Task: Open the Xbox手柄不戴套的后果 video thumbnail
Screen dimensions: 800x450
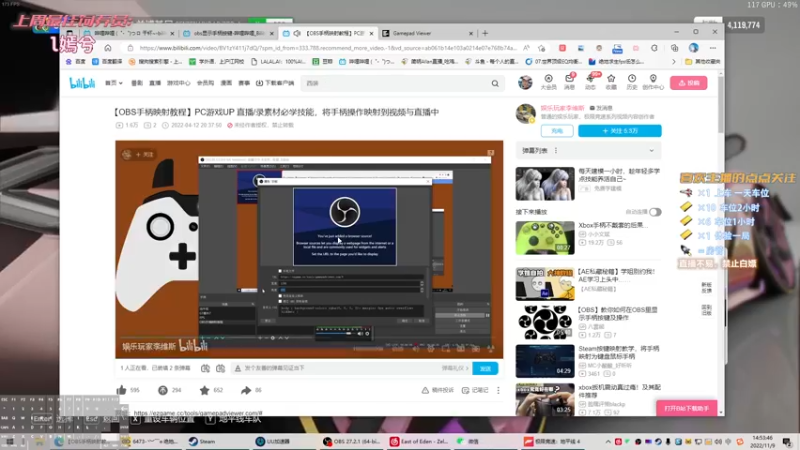Action: coord(544,237)
